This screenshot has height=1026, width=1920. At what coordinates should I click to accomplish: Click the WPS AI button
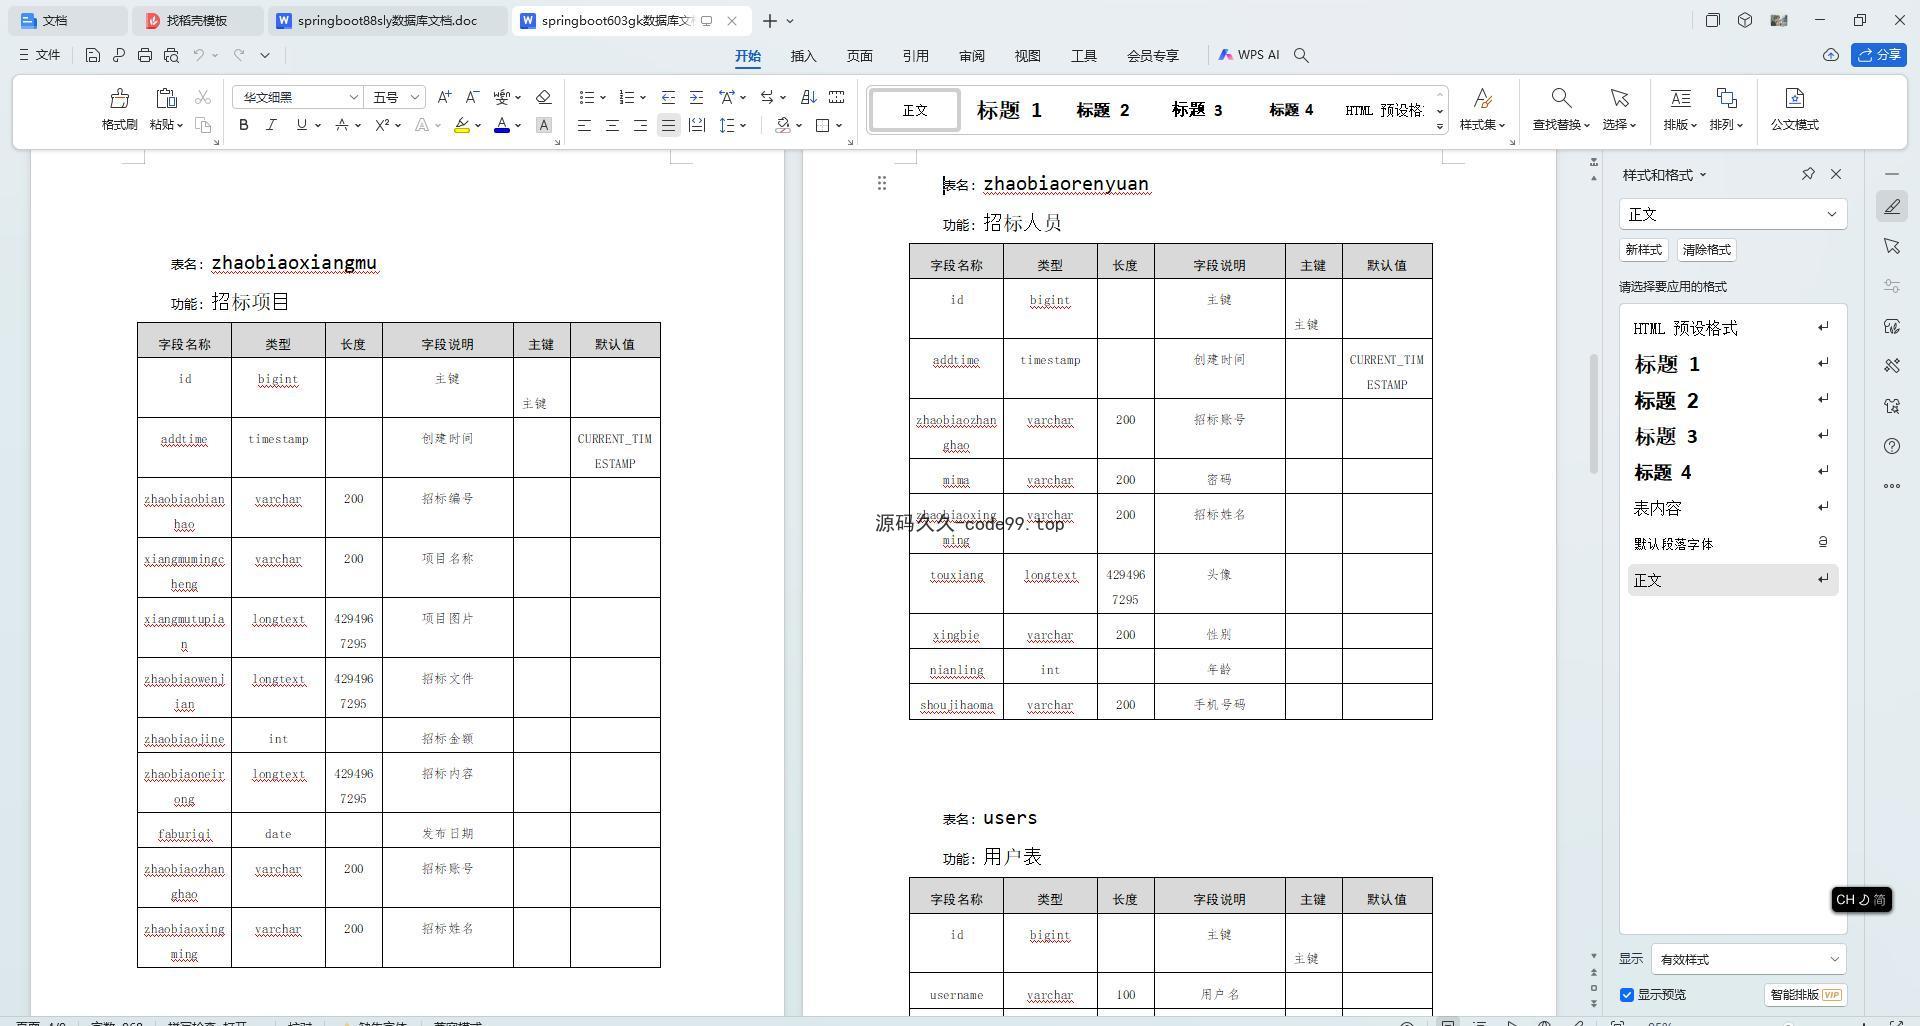[x=1249, y=55]
